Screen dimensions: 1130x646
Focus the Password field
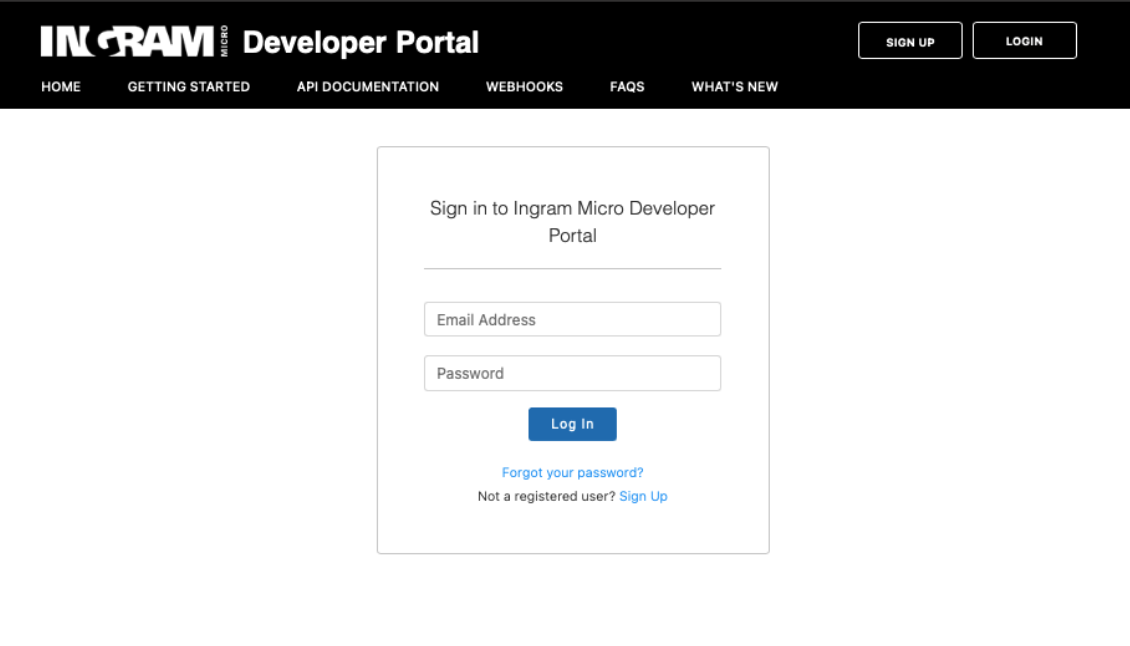572,373
